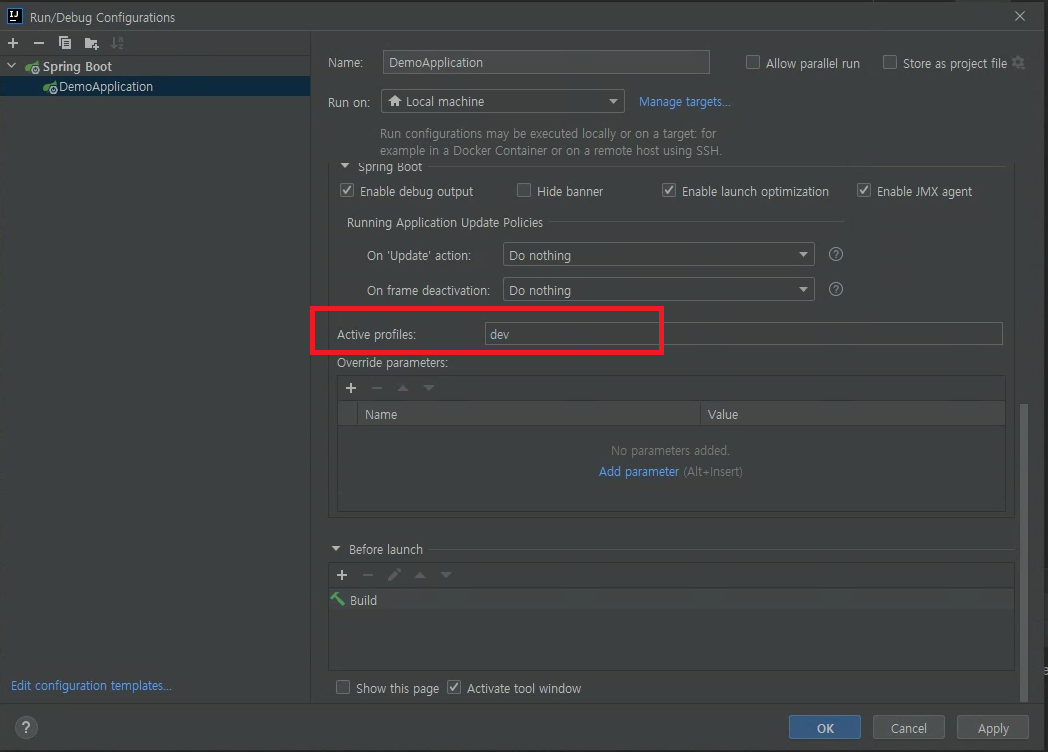Check Store as project file

click(890, 62)
